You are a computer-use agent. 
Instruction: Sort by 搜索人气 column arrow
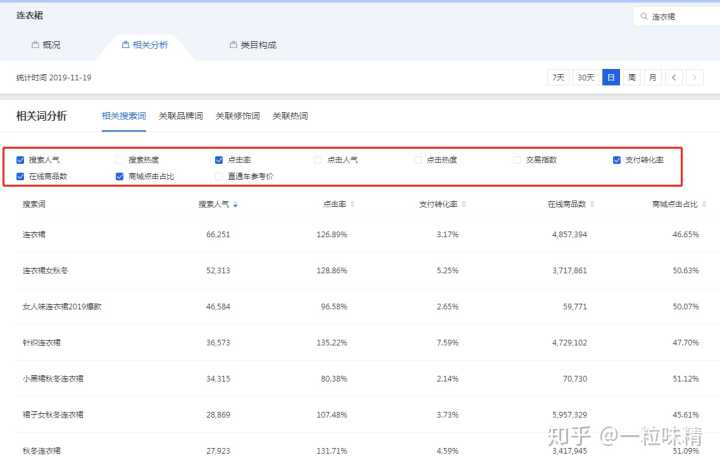[x=235, y=204]
